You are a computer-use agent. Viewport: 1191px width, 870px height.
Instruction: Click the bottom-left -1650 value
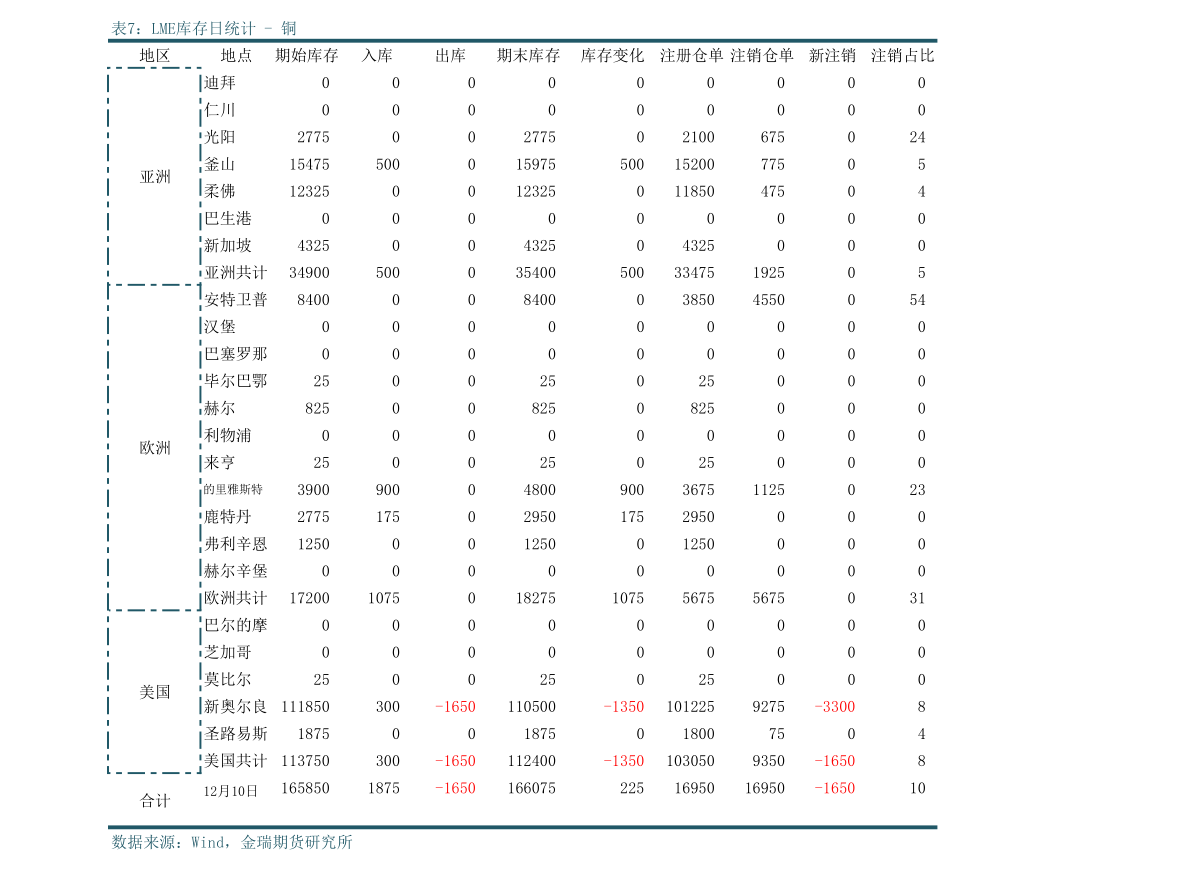455,788
